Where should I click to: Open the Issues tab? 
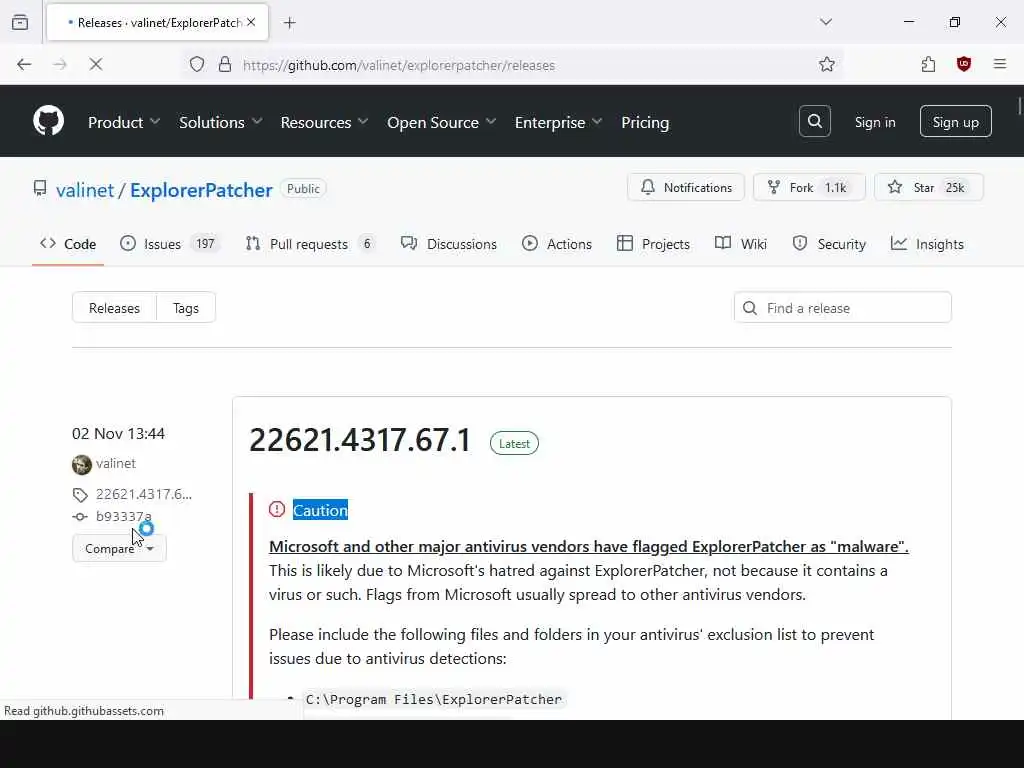tap(170, 244)
